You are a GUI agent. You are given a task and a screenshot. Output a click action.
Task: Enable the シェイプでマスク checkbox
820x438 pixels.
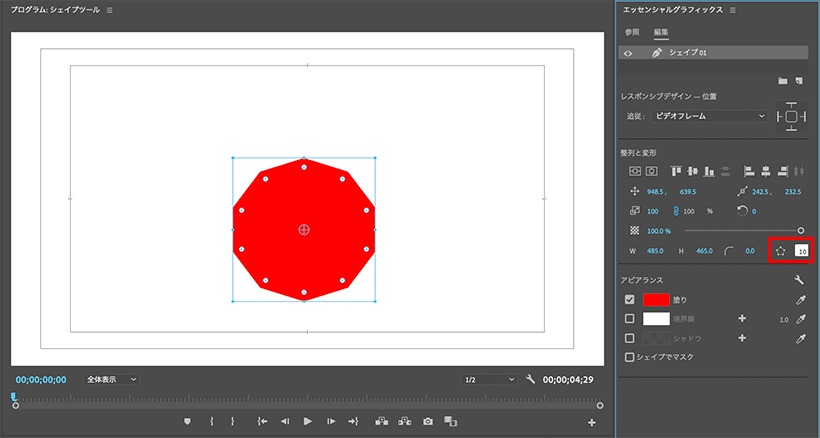630,357
